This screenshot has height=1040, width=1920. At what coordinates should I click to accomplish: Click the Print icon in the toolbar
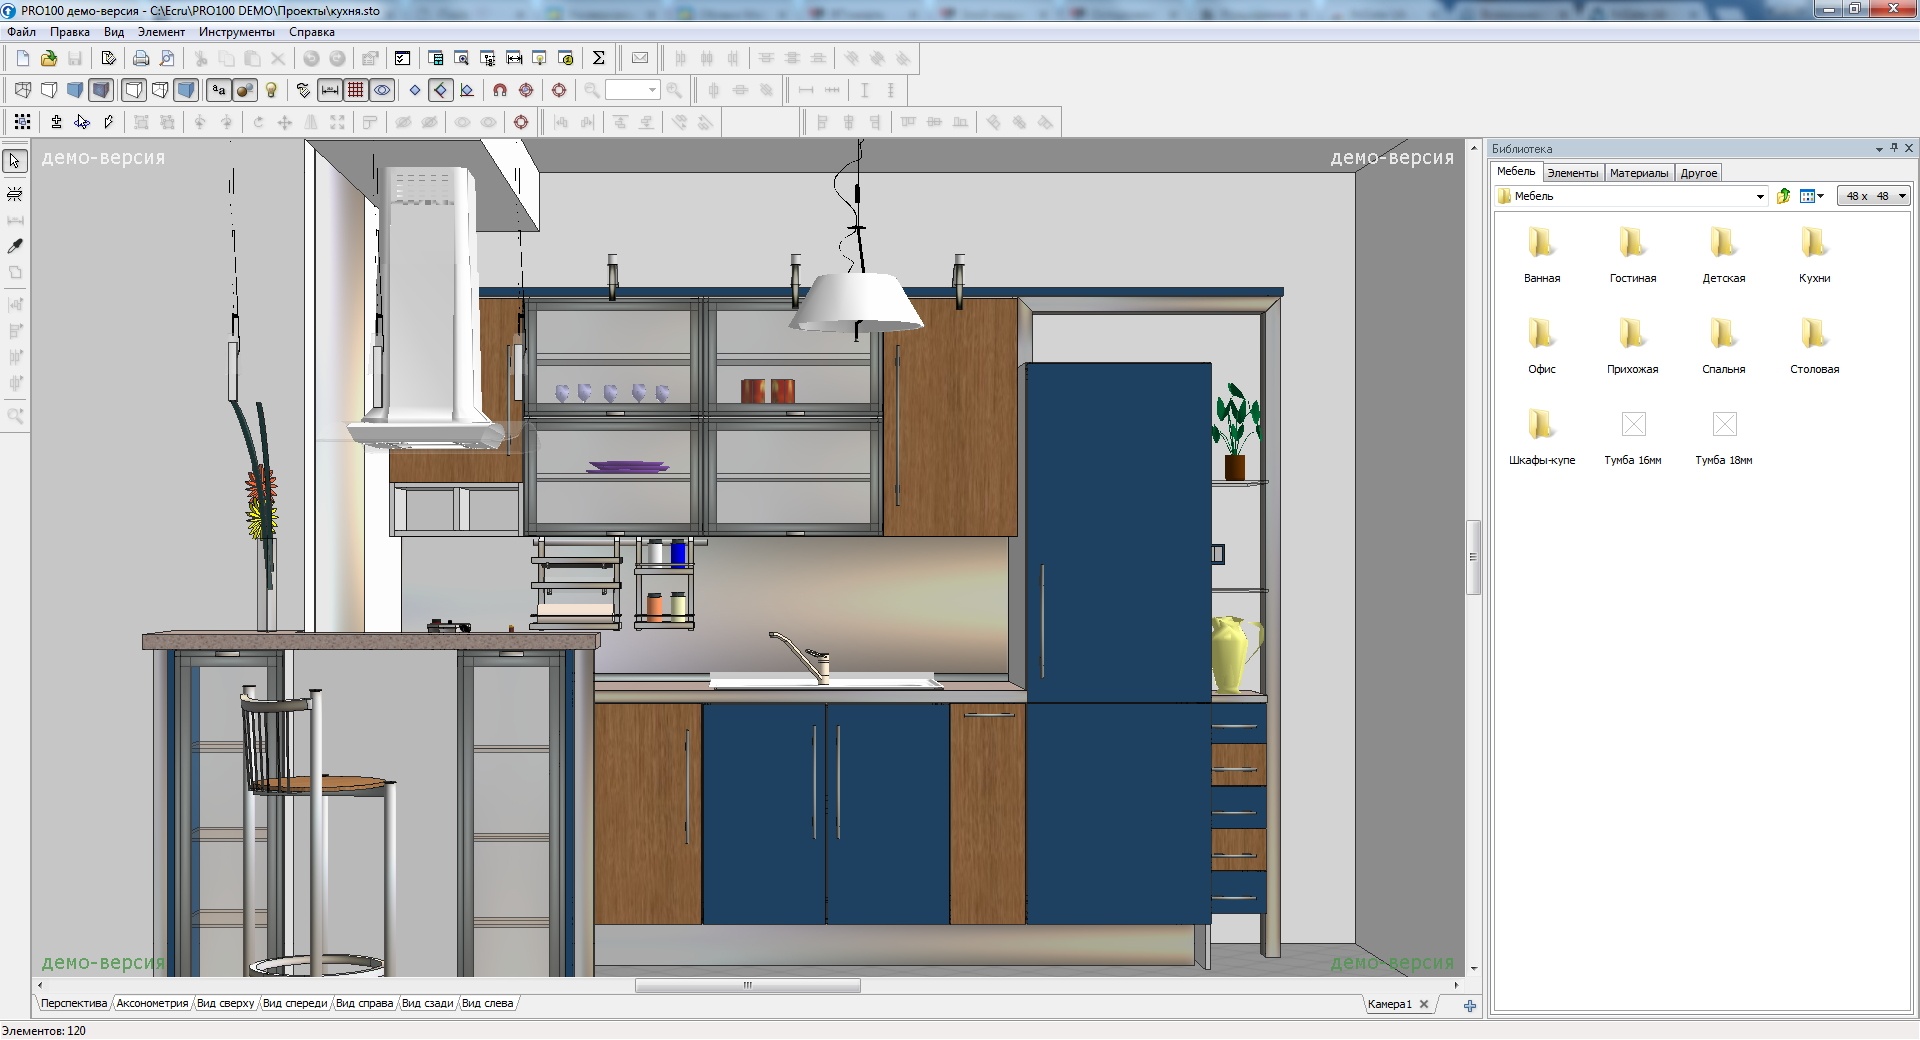pos(141,58)
